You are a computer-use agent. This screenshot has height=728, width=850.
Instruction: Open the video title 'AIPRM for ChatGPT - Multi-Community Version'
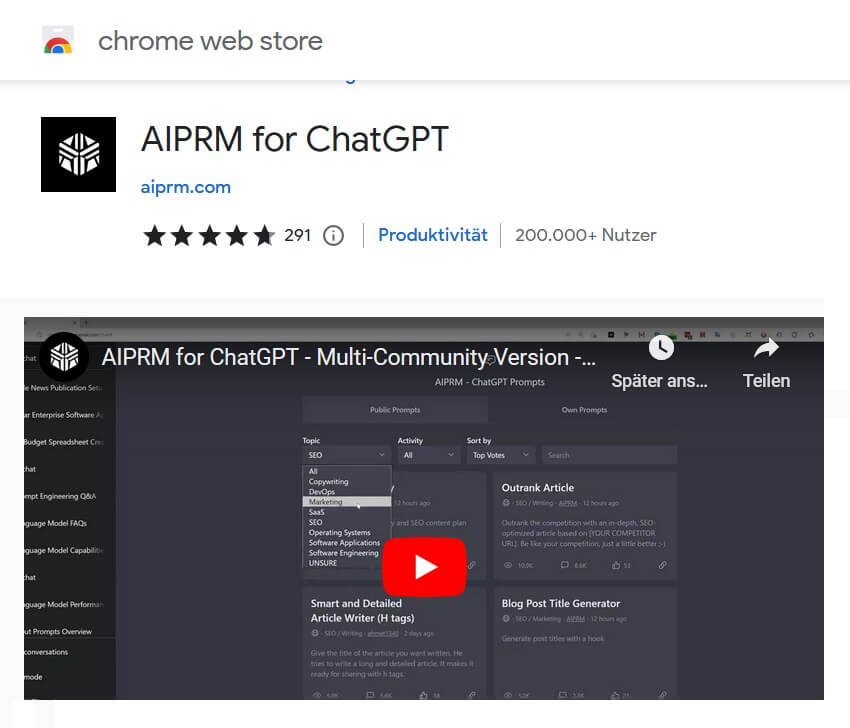point(349,357)
